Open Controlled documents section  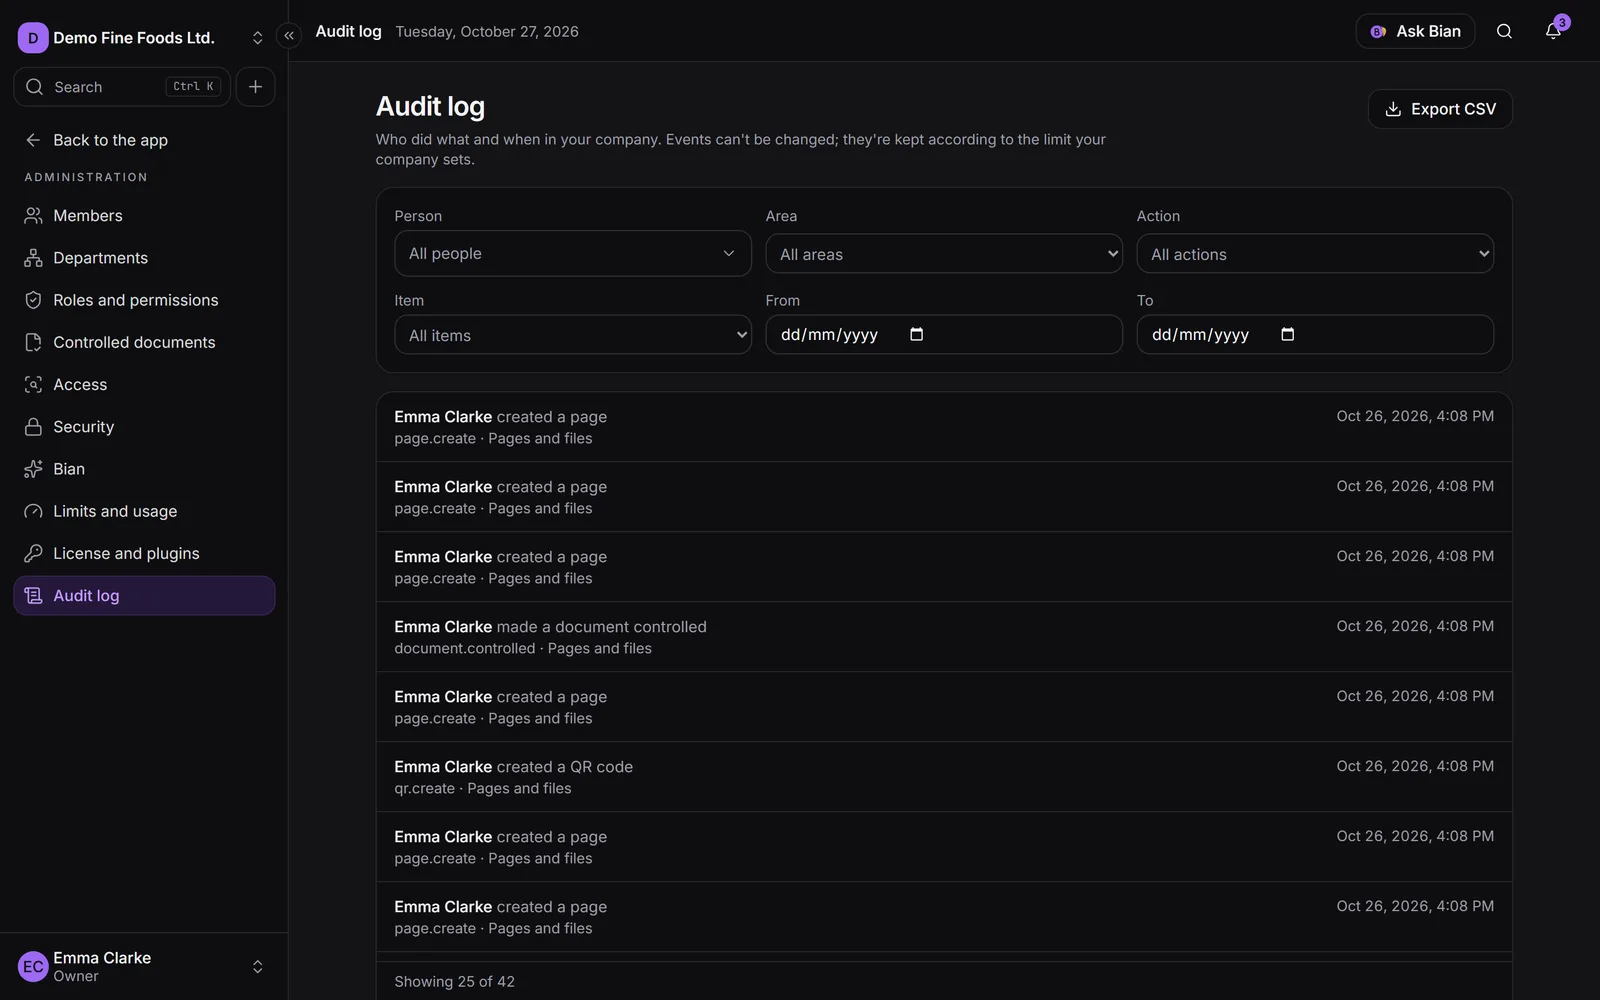(144, 342)
